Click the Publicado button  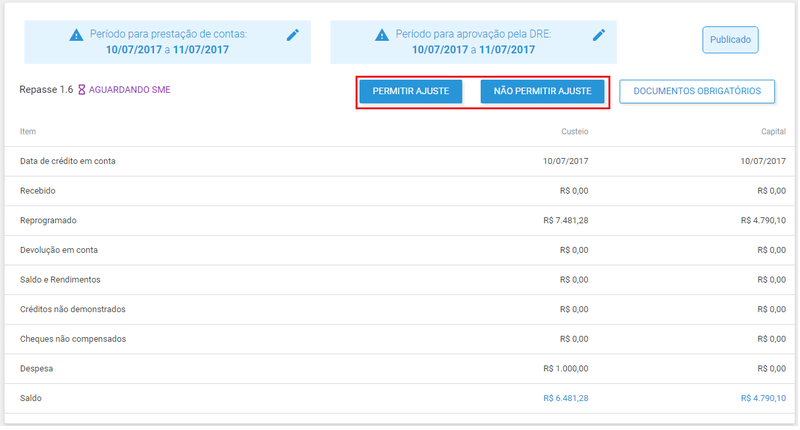coord(730,40)
